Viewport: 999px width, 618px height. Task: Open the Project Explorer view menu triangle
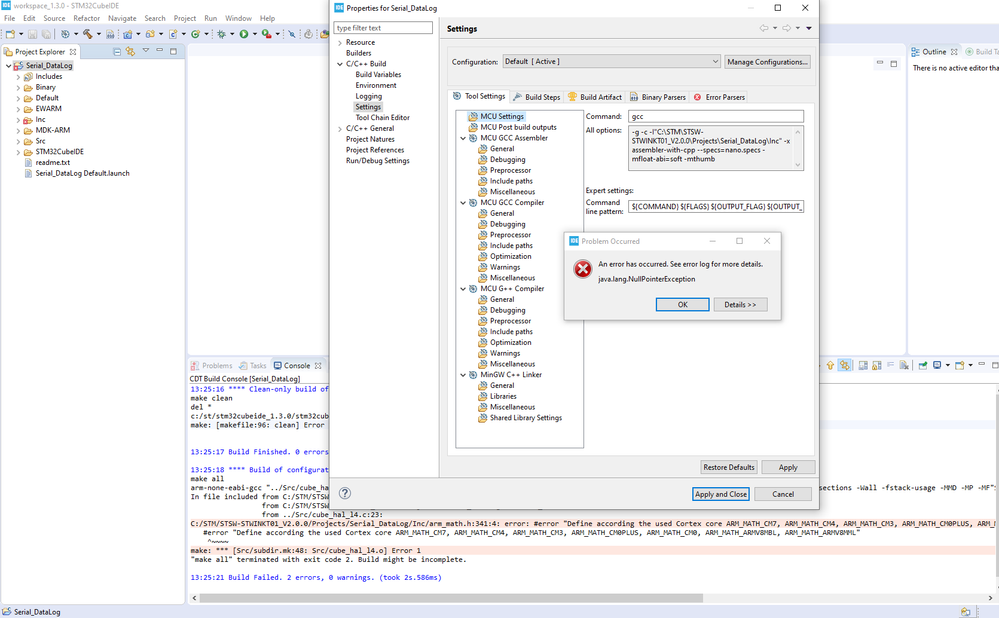(x=146, y=51)
